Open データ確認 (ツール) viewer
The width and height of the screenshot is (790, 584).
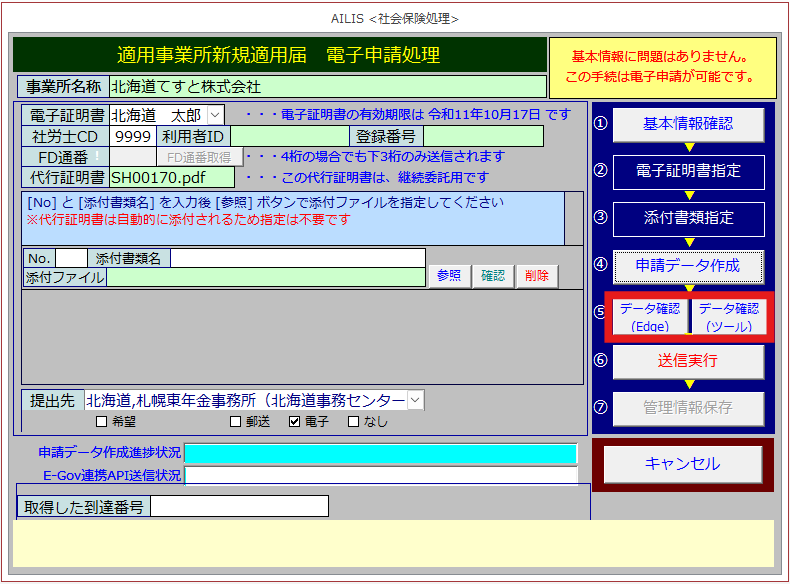pyautogui.click(x=728, y=316)
